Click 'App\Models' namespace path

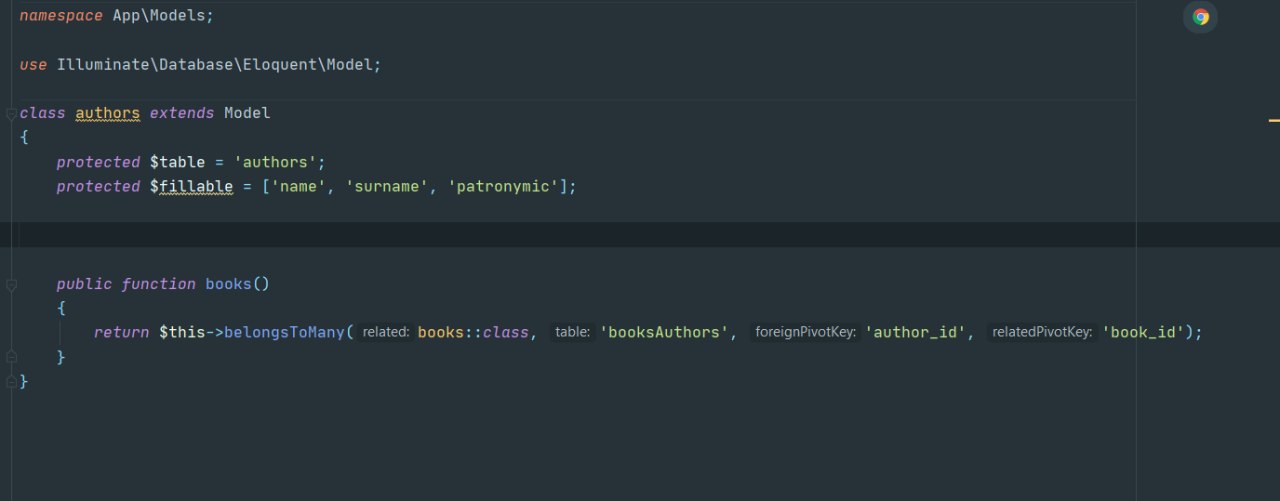click(x=159, y=16)
